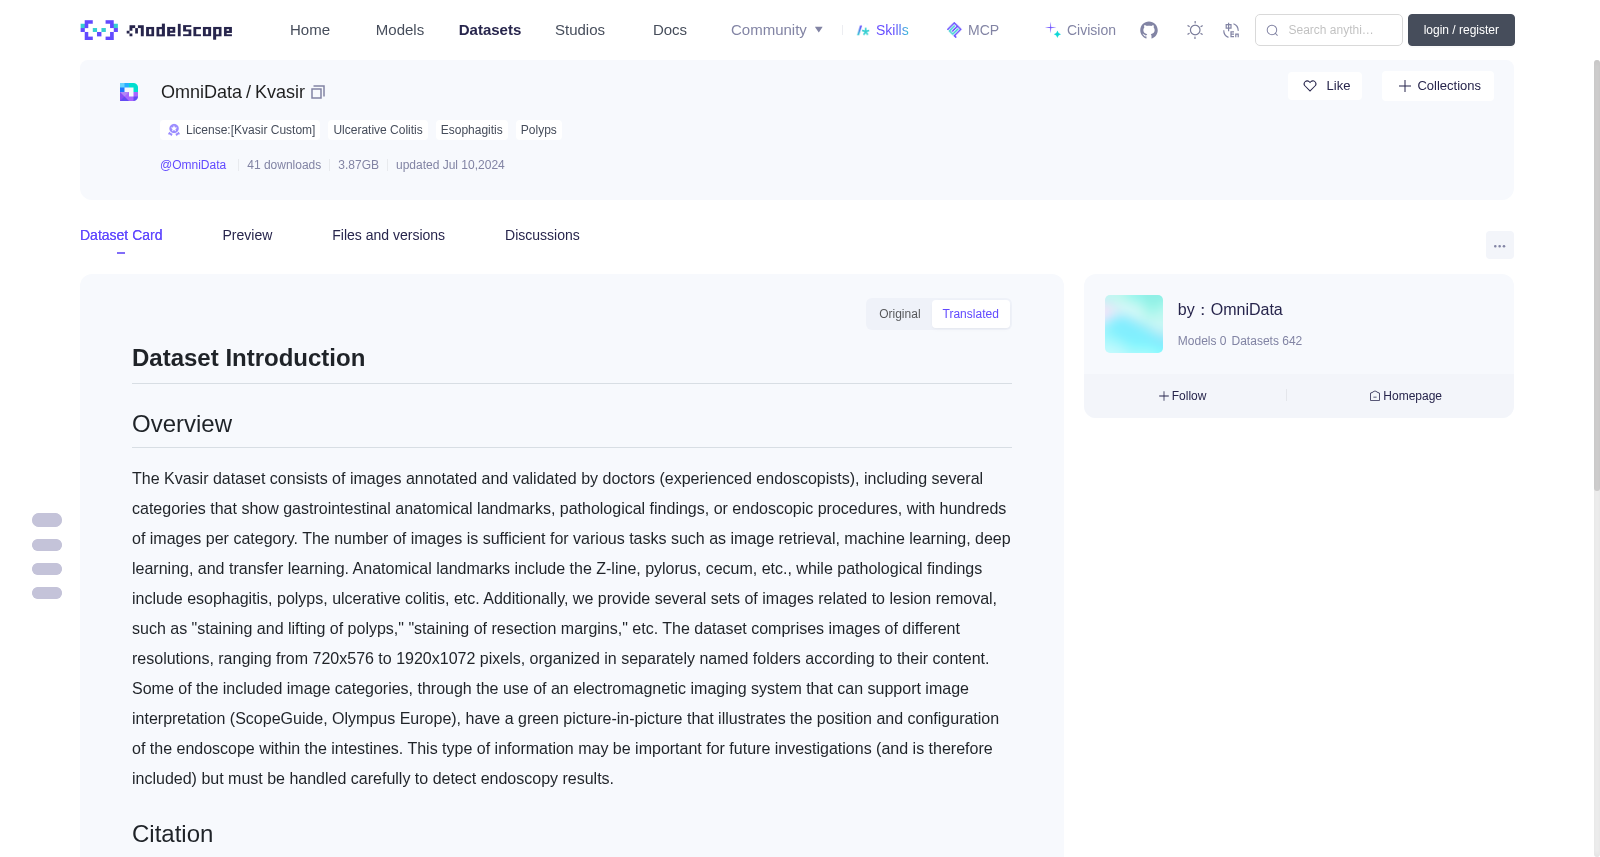Viewport: 1600px width, 857px height.
Task: Click Kvasir in the dataset title
Action: coord(280,92)
